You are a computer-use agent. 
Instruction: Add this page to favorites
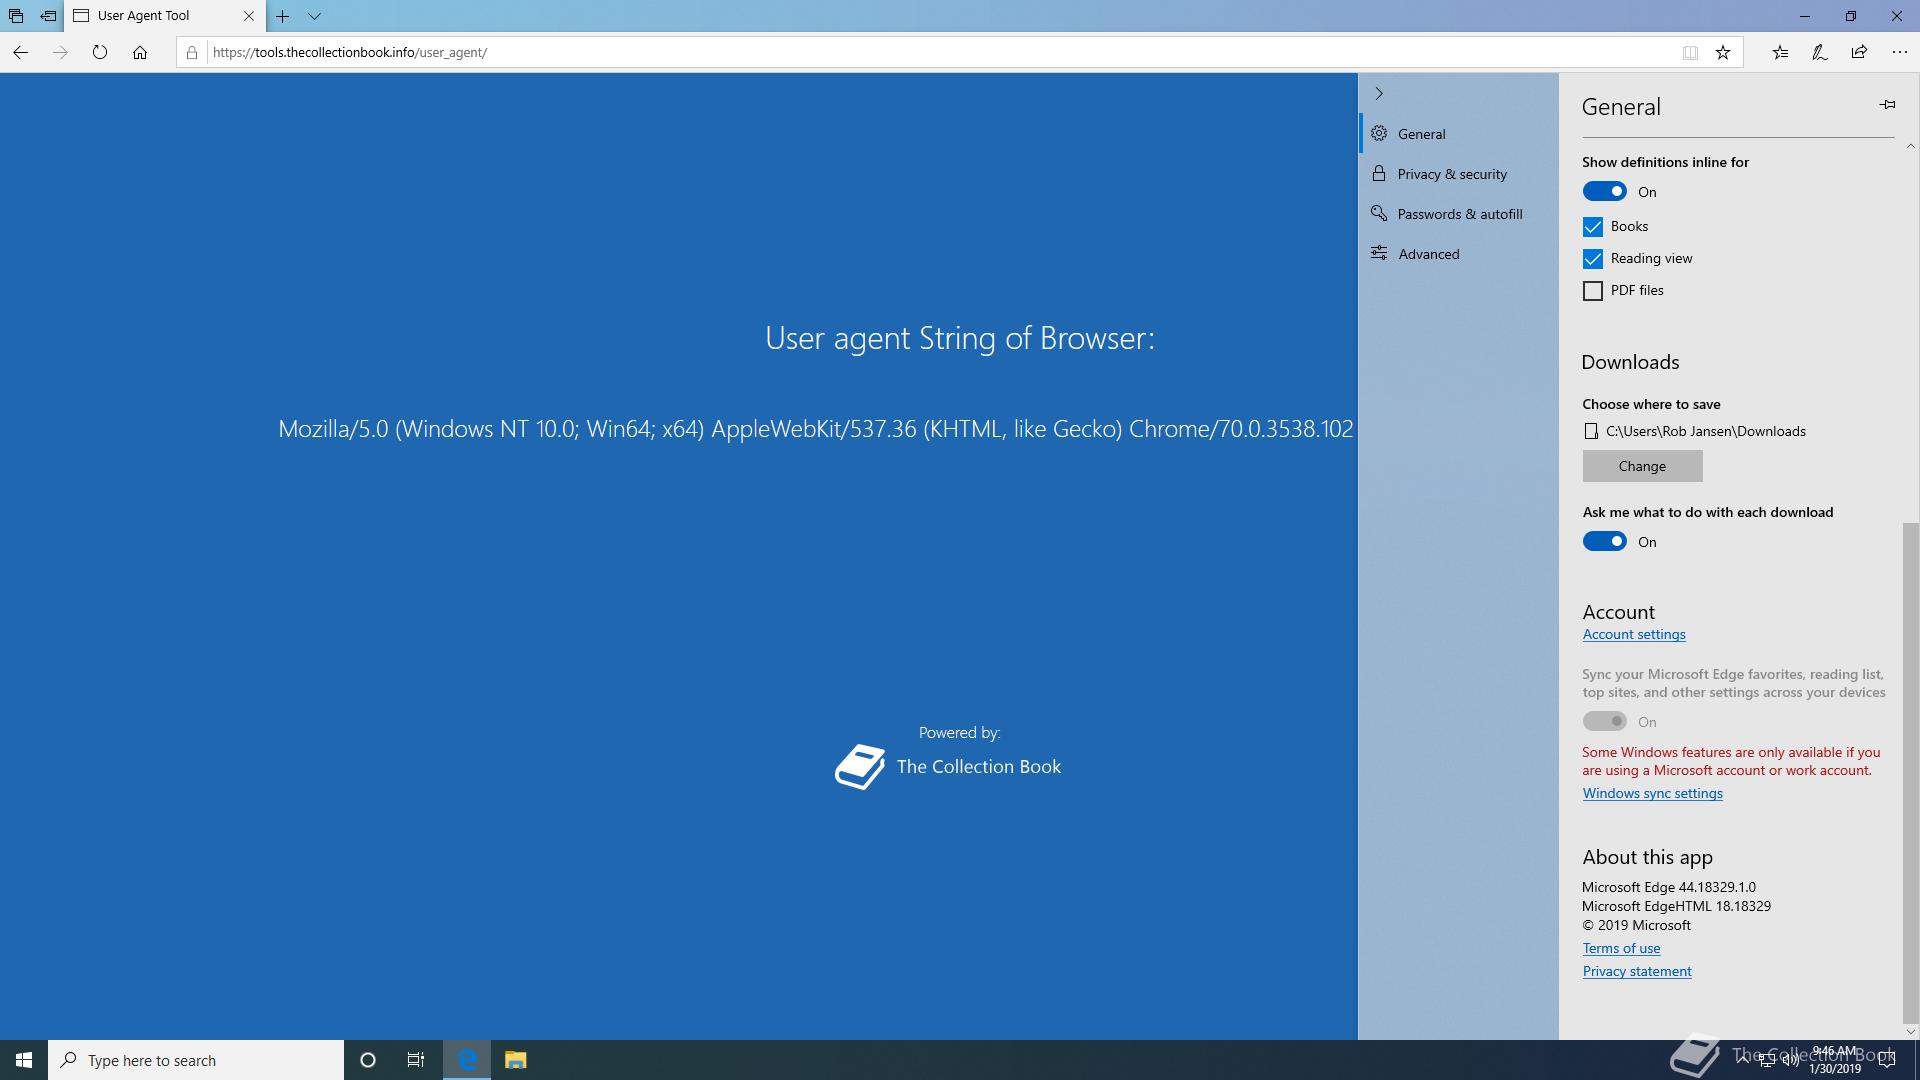(x=1723, y=52)
